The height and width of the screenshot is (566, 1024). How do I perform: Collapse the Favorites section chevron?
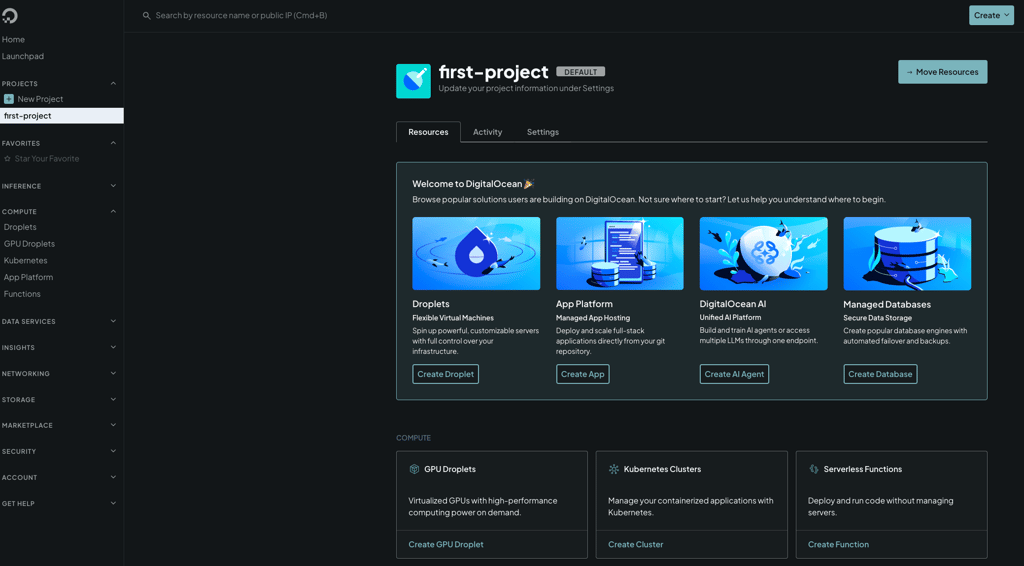(x=113, y=143)
